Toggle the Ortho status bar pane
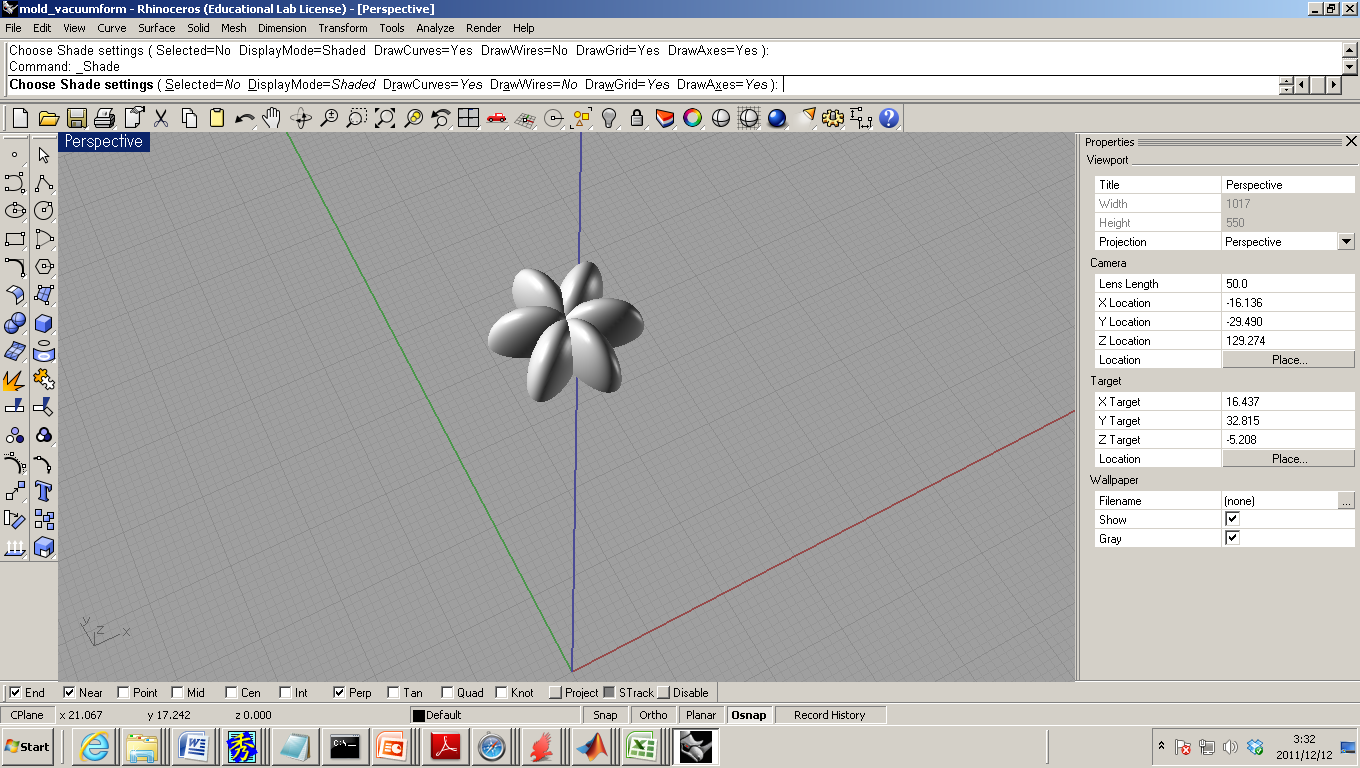 click(x=653, y=715)
